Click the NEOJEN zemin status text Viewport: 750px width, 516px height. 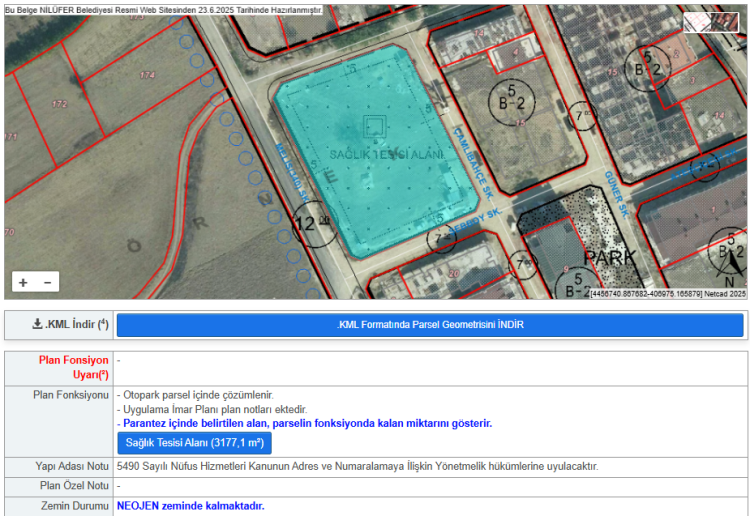click(190, 506)
